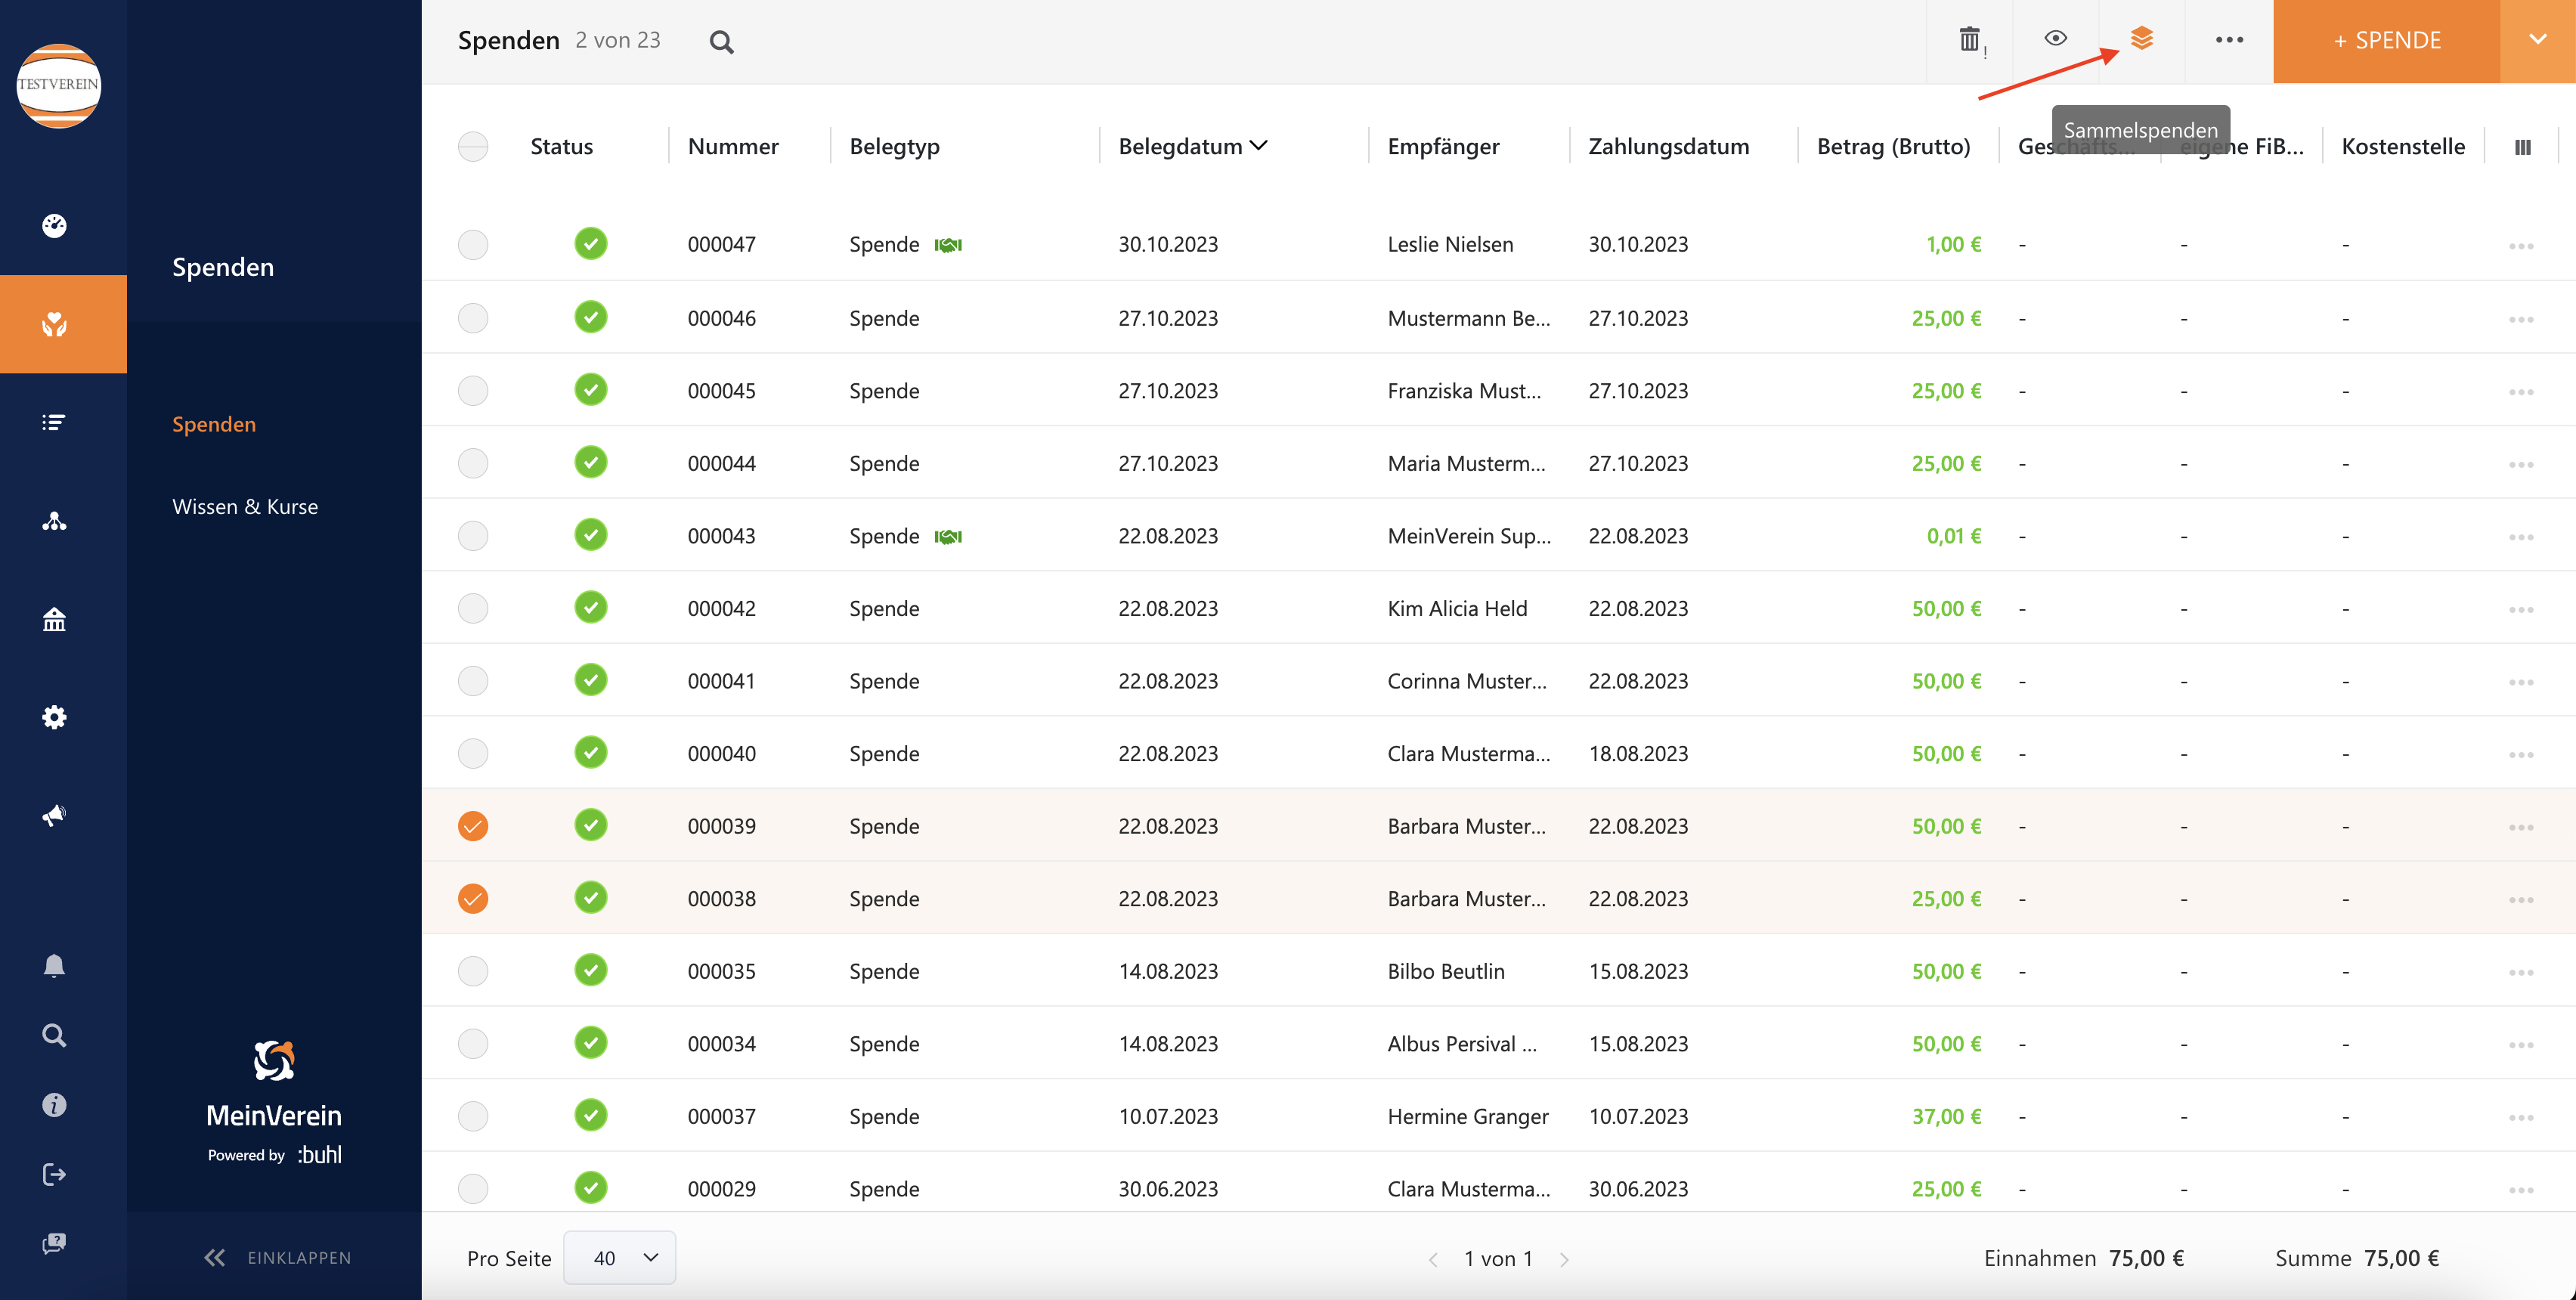Expand the dropdown arrow next to + SPENDE
Viewport: 2576px width, 1300px height.
click(2537, 41)
